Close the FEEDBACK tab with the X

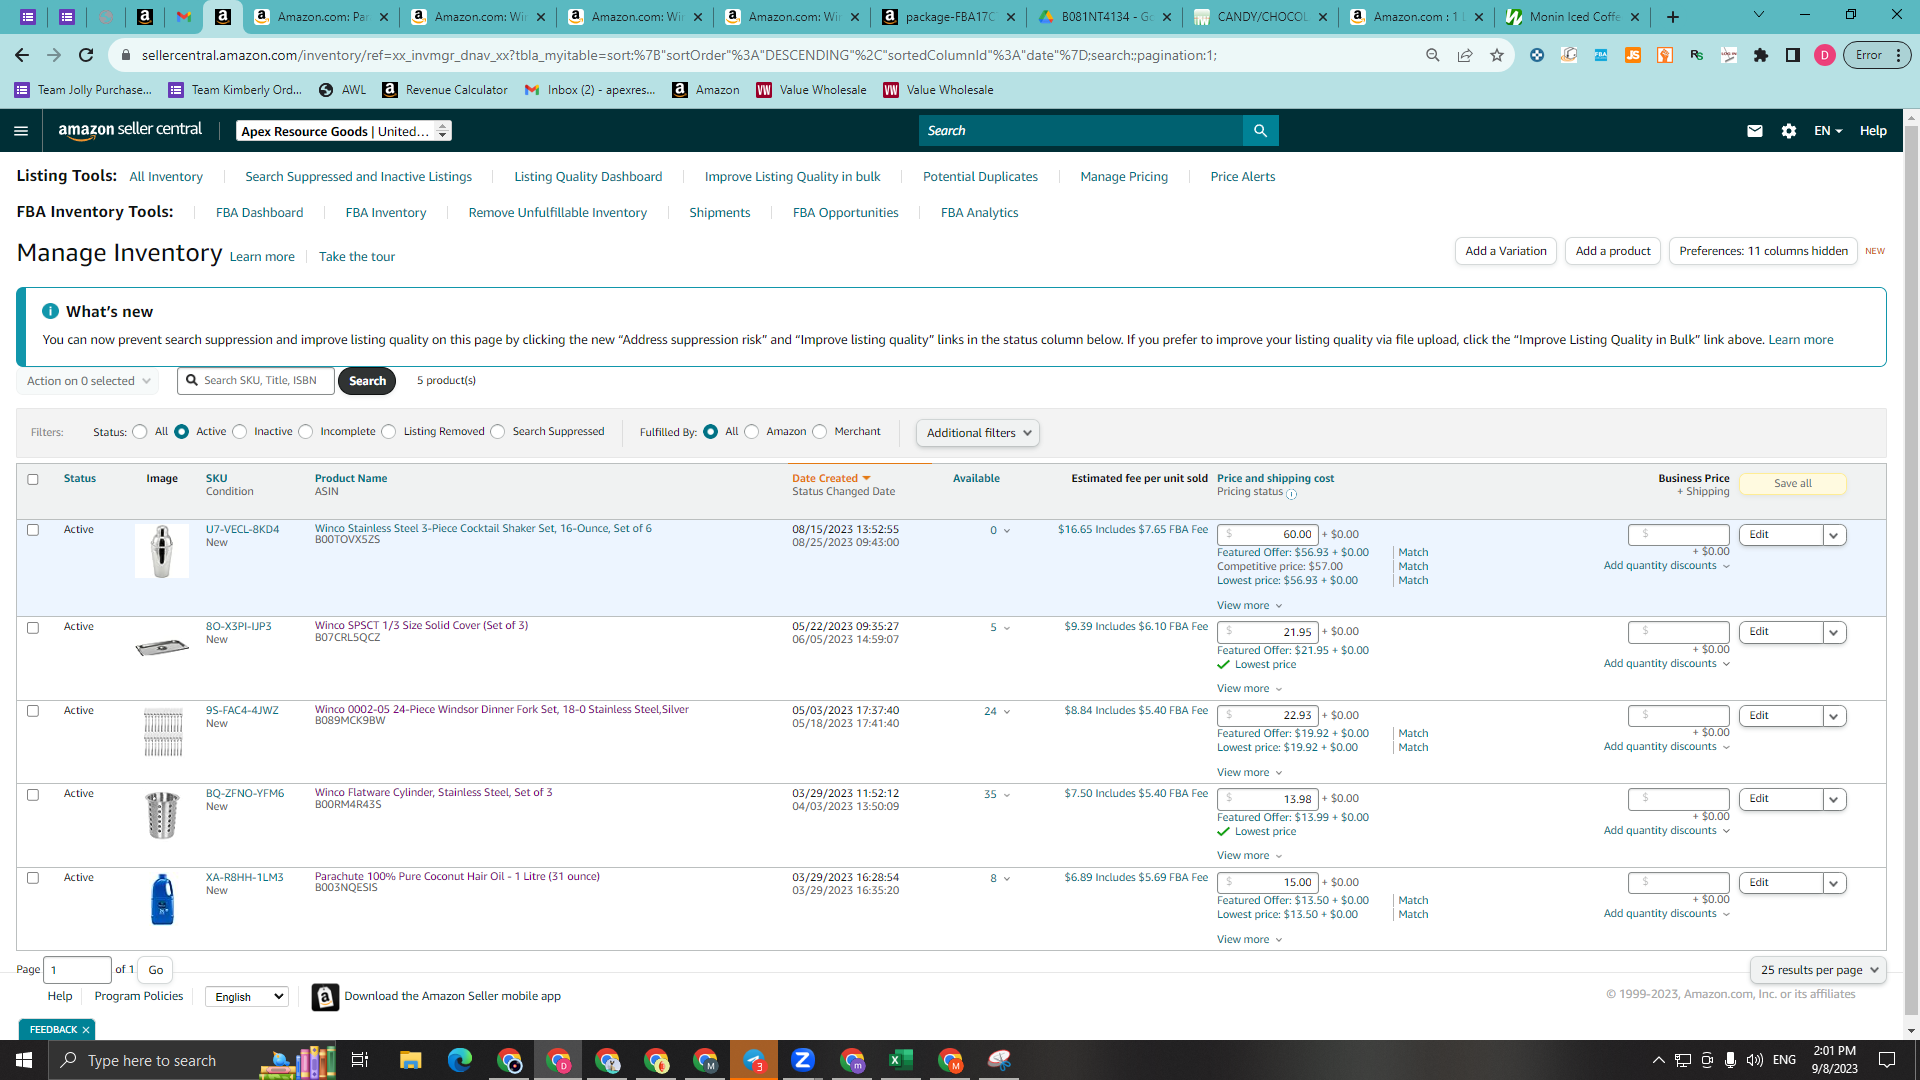pos(86,1030)
